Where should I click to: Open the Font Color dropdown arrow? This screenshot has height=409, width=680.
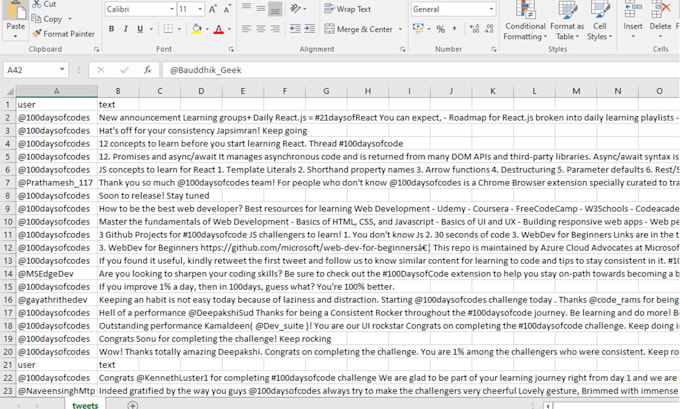coord(229,29)
